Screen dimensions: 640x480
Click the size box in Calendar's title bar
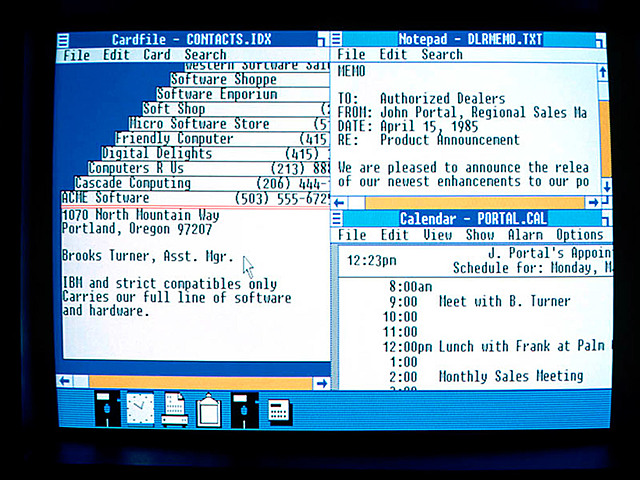607,220
